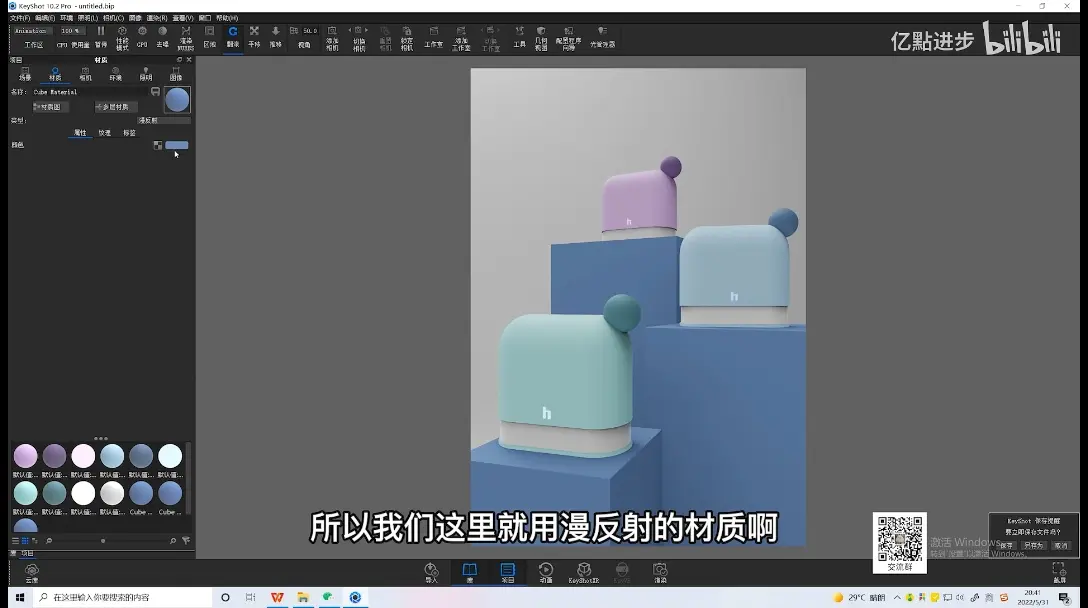1088x608 pixels.
Task: Open the material Type dropdown showing diffuse
Action: pyautogui.click(x=164, y=120)
